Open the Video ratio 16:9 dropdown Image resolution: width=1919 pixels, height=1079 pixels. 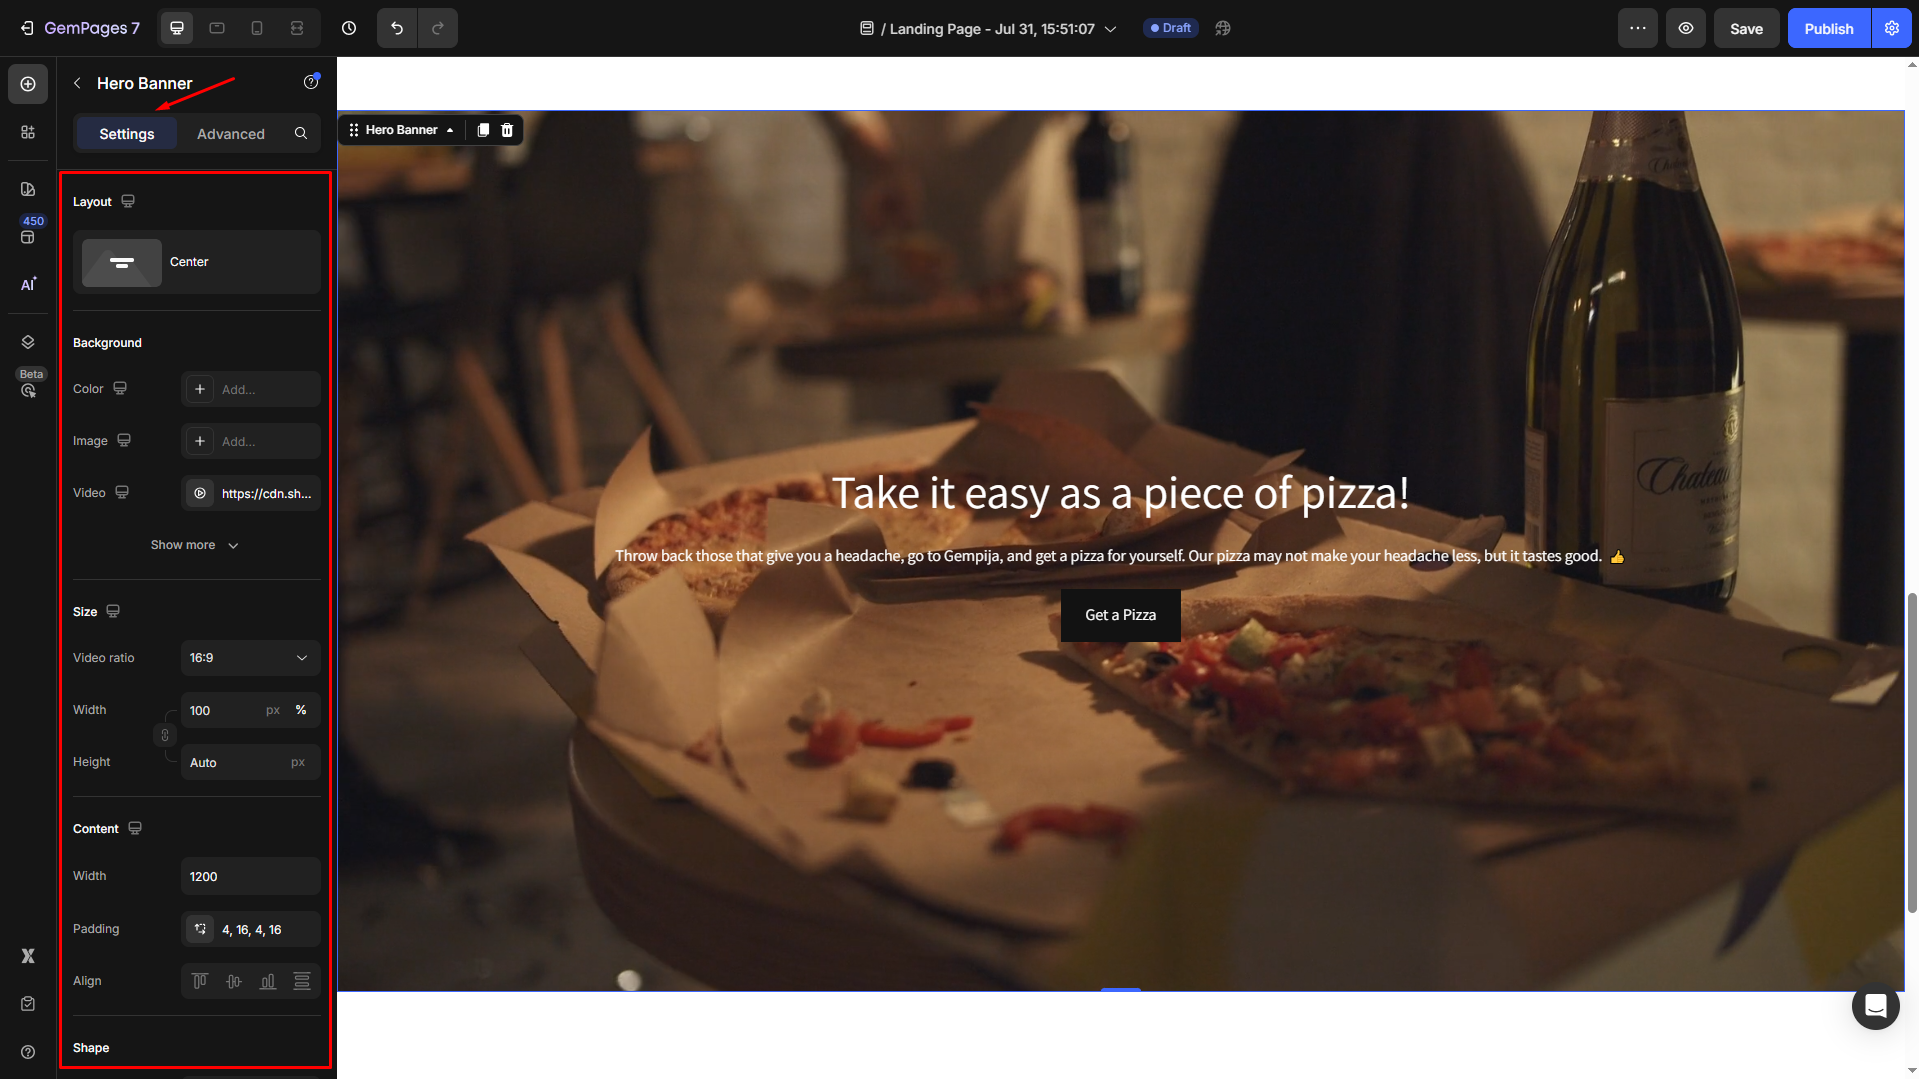[250, 658]
